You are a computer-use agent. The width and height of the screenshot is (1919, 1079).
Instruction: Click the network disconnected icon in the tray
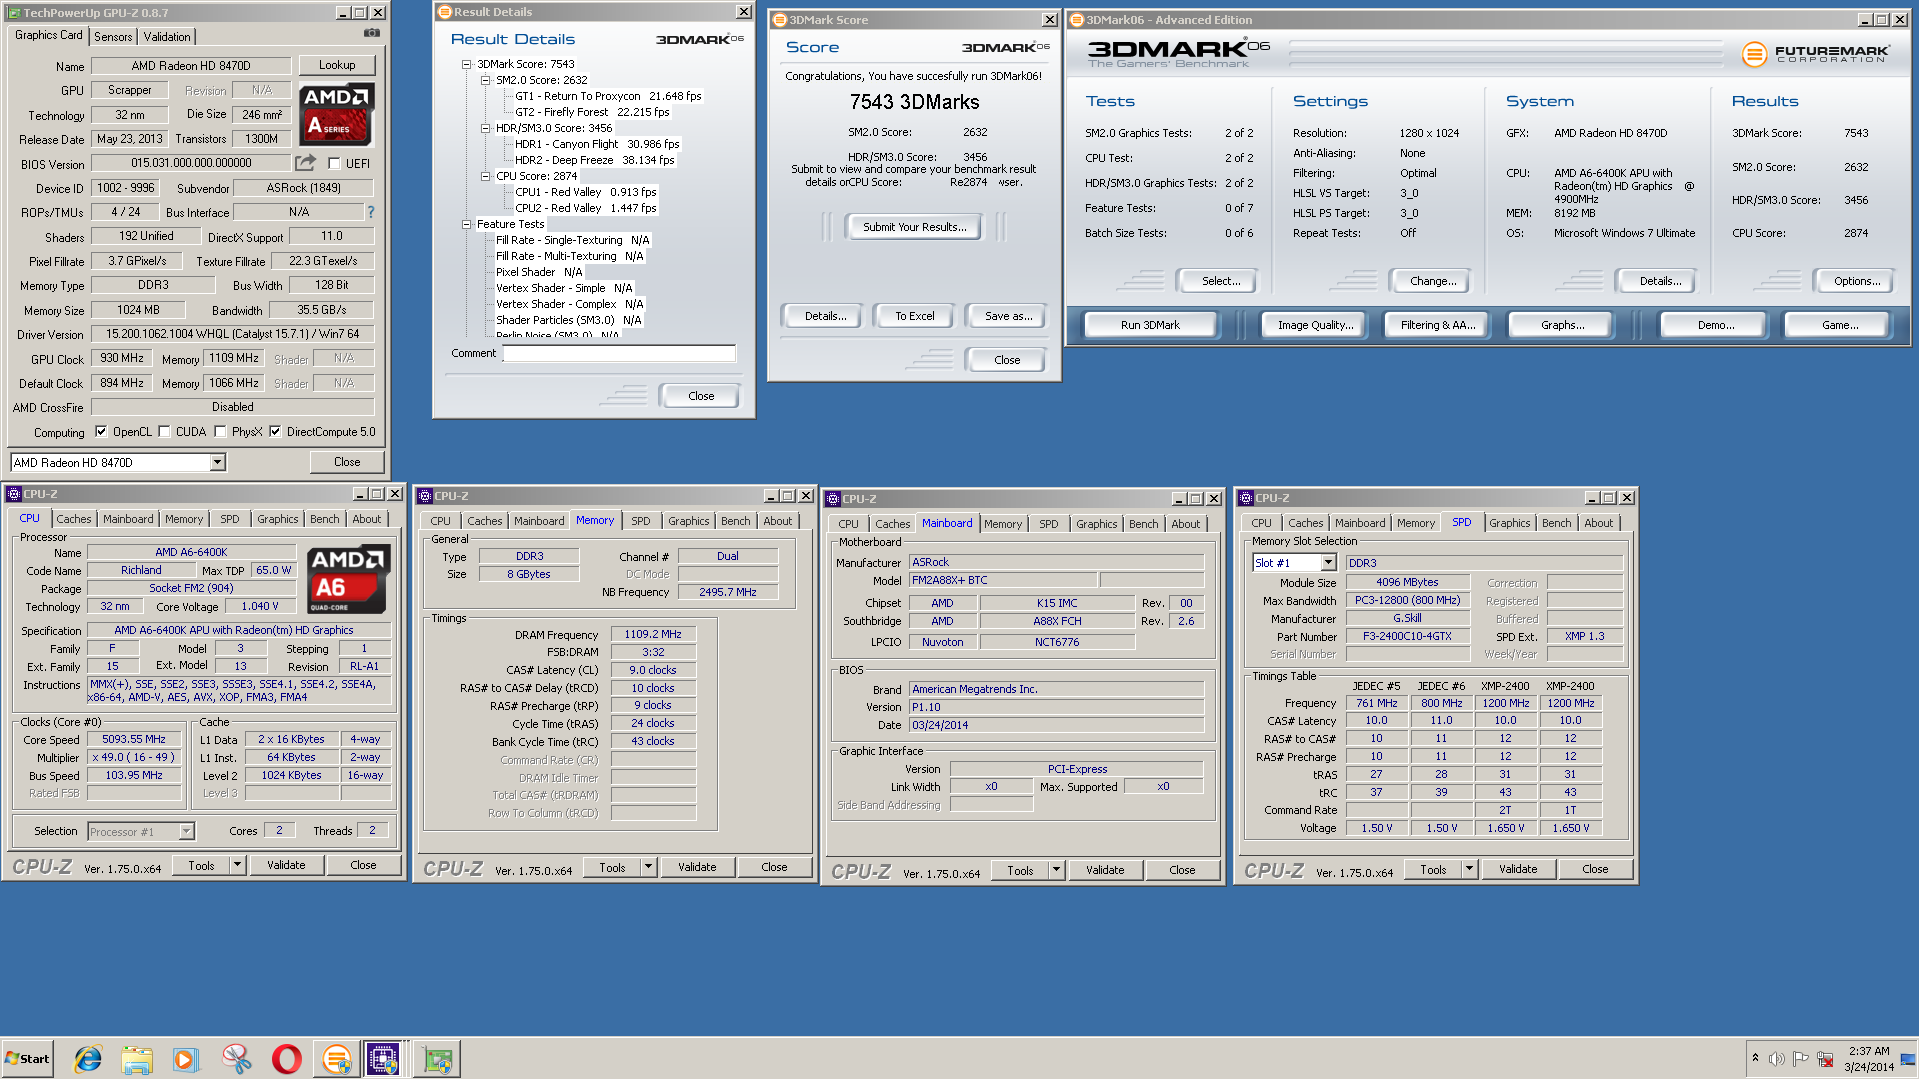[1825, 1059]
